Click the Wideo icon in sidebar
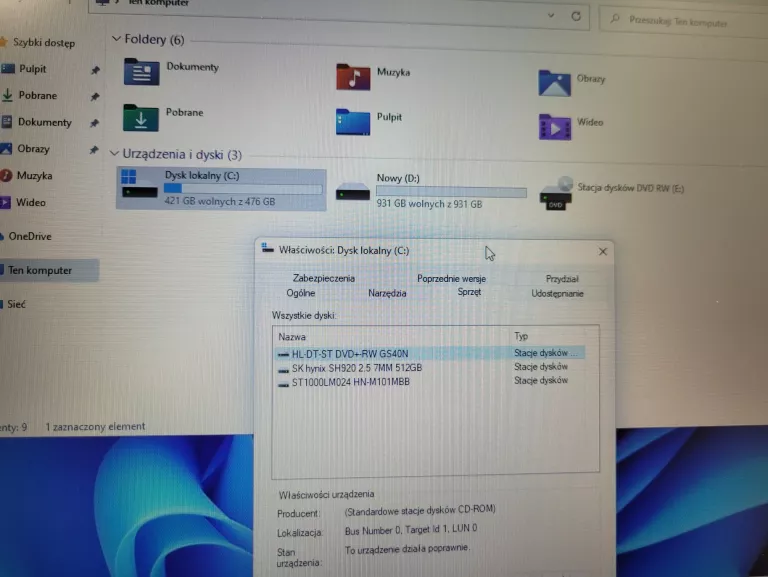 (x=5, y=202)
